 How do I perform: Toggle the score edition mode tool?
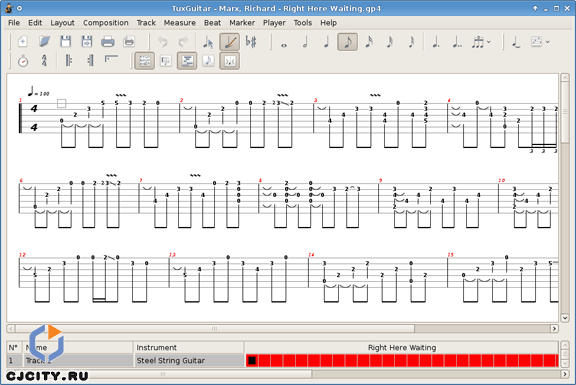tap(230, 42)
